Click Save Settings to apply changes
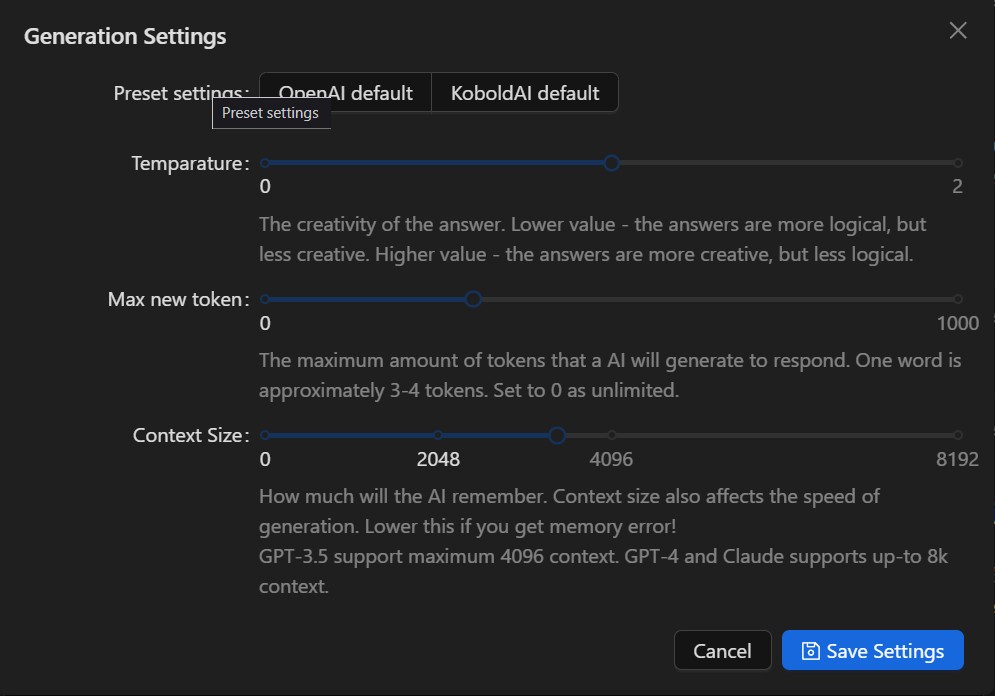The image size is (995, 696). pos(873,650)
